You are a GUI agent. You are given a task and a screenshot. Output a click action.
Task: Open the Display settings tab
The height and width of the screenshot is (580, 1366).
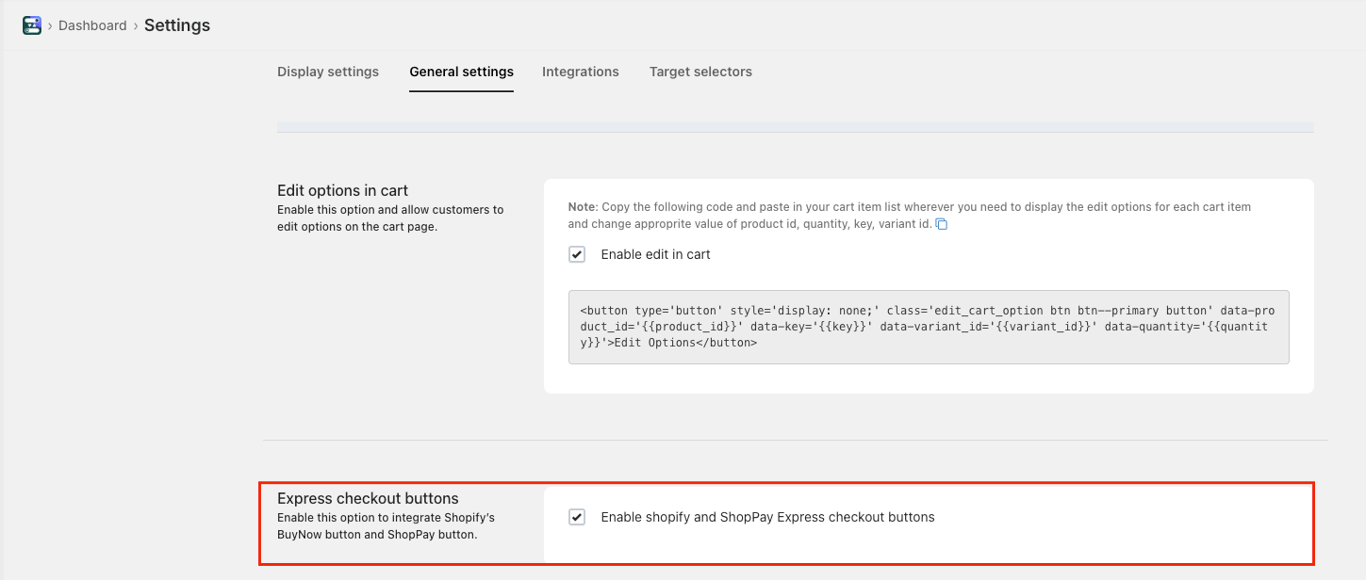tap(328, 72)
